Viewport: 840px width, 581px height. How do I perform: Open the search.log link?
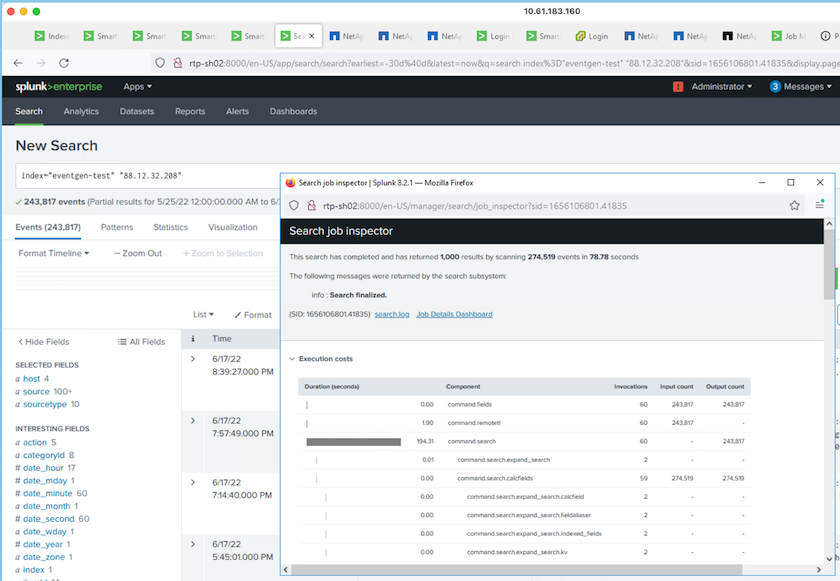[391, 315]
